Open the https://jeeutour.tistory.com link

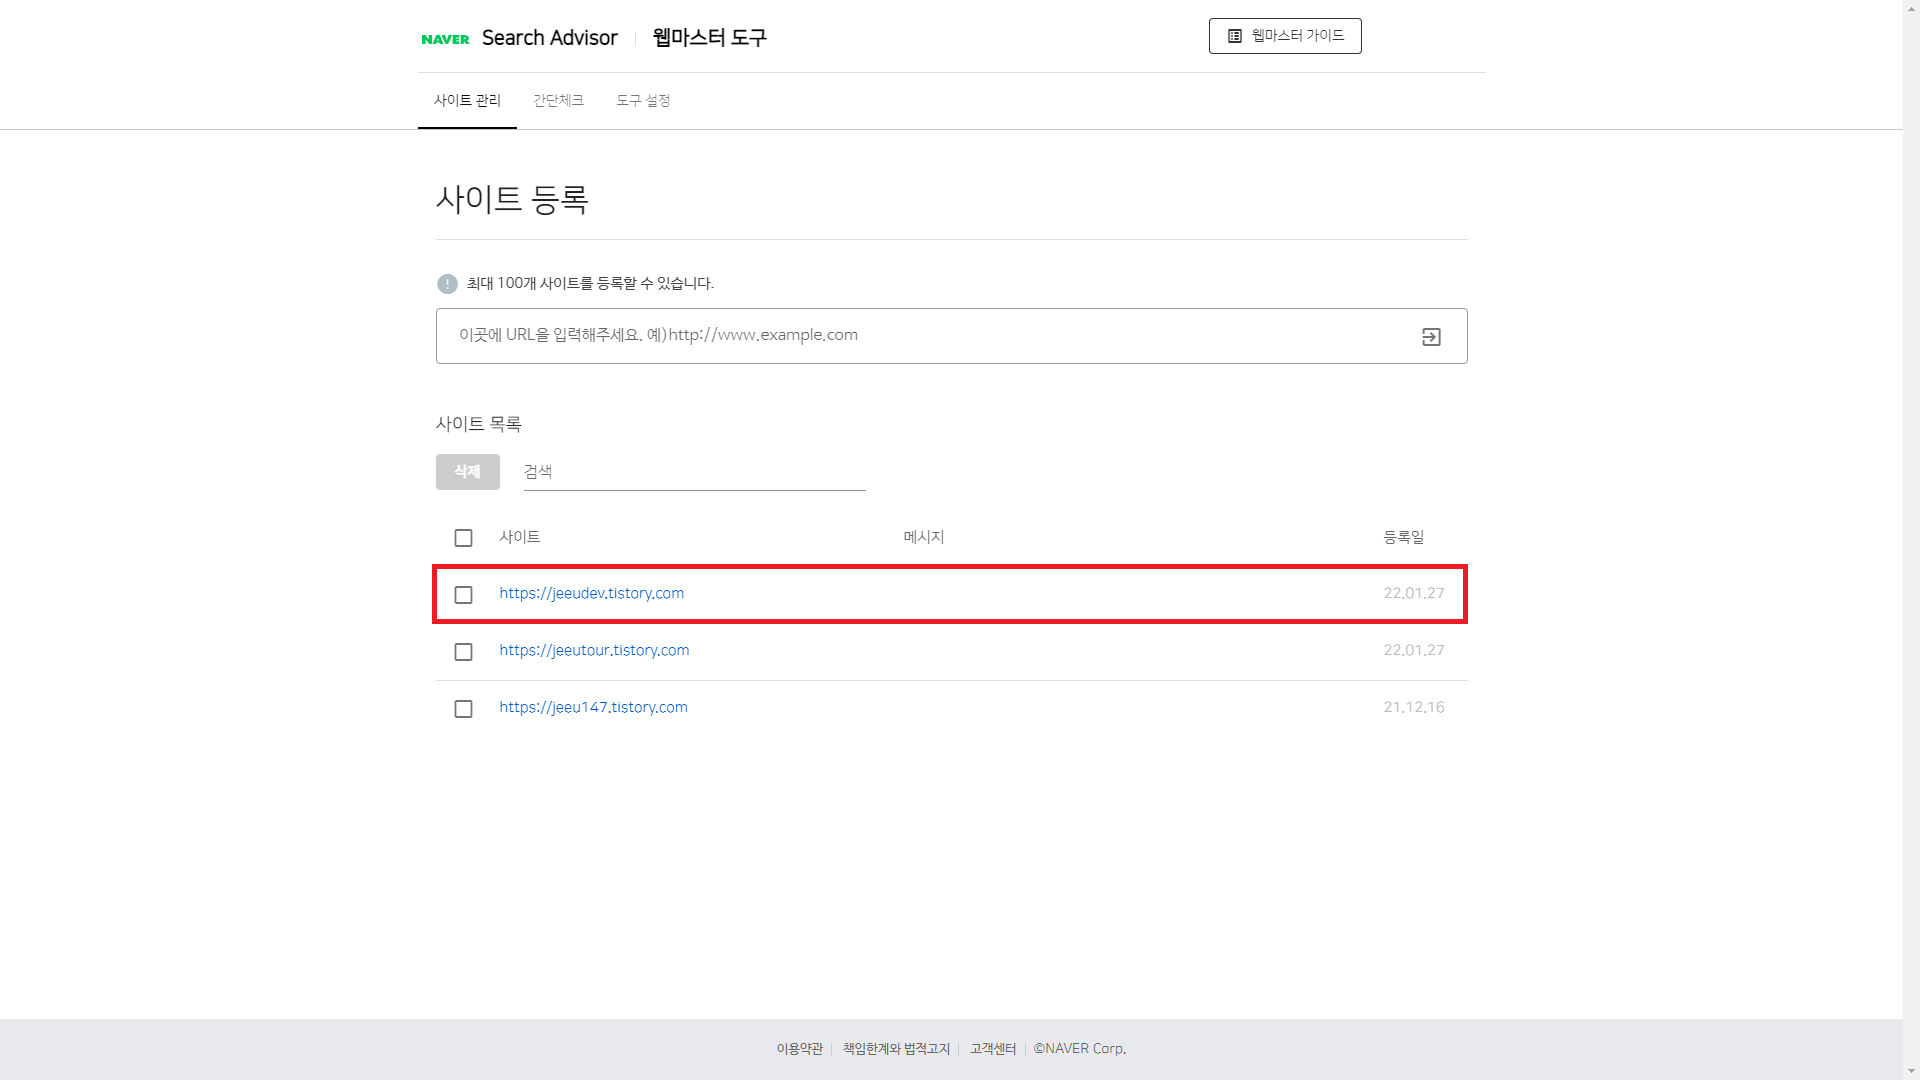pyautogui.click(x=594, y=650)
